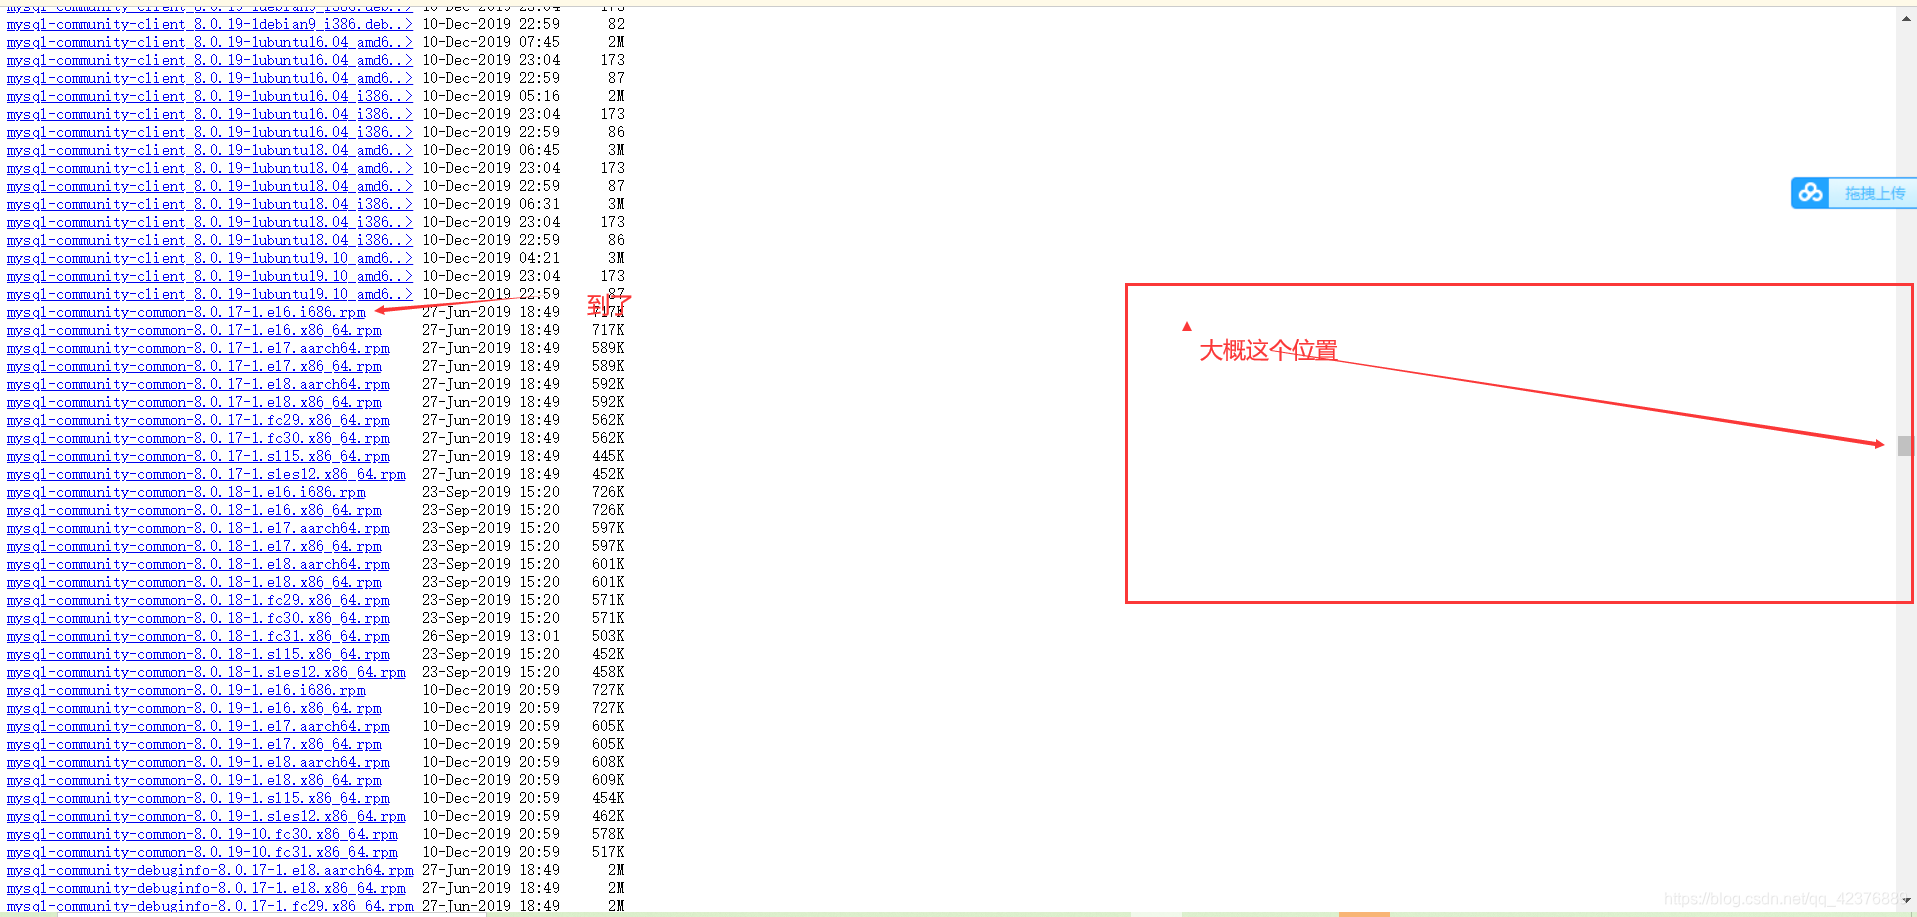Click the 517K file size text
Image resolution: width=1917 pixels, height=917 pixels.
[608, 852]
